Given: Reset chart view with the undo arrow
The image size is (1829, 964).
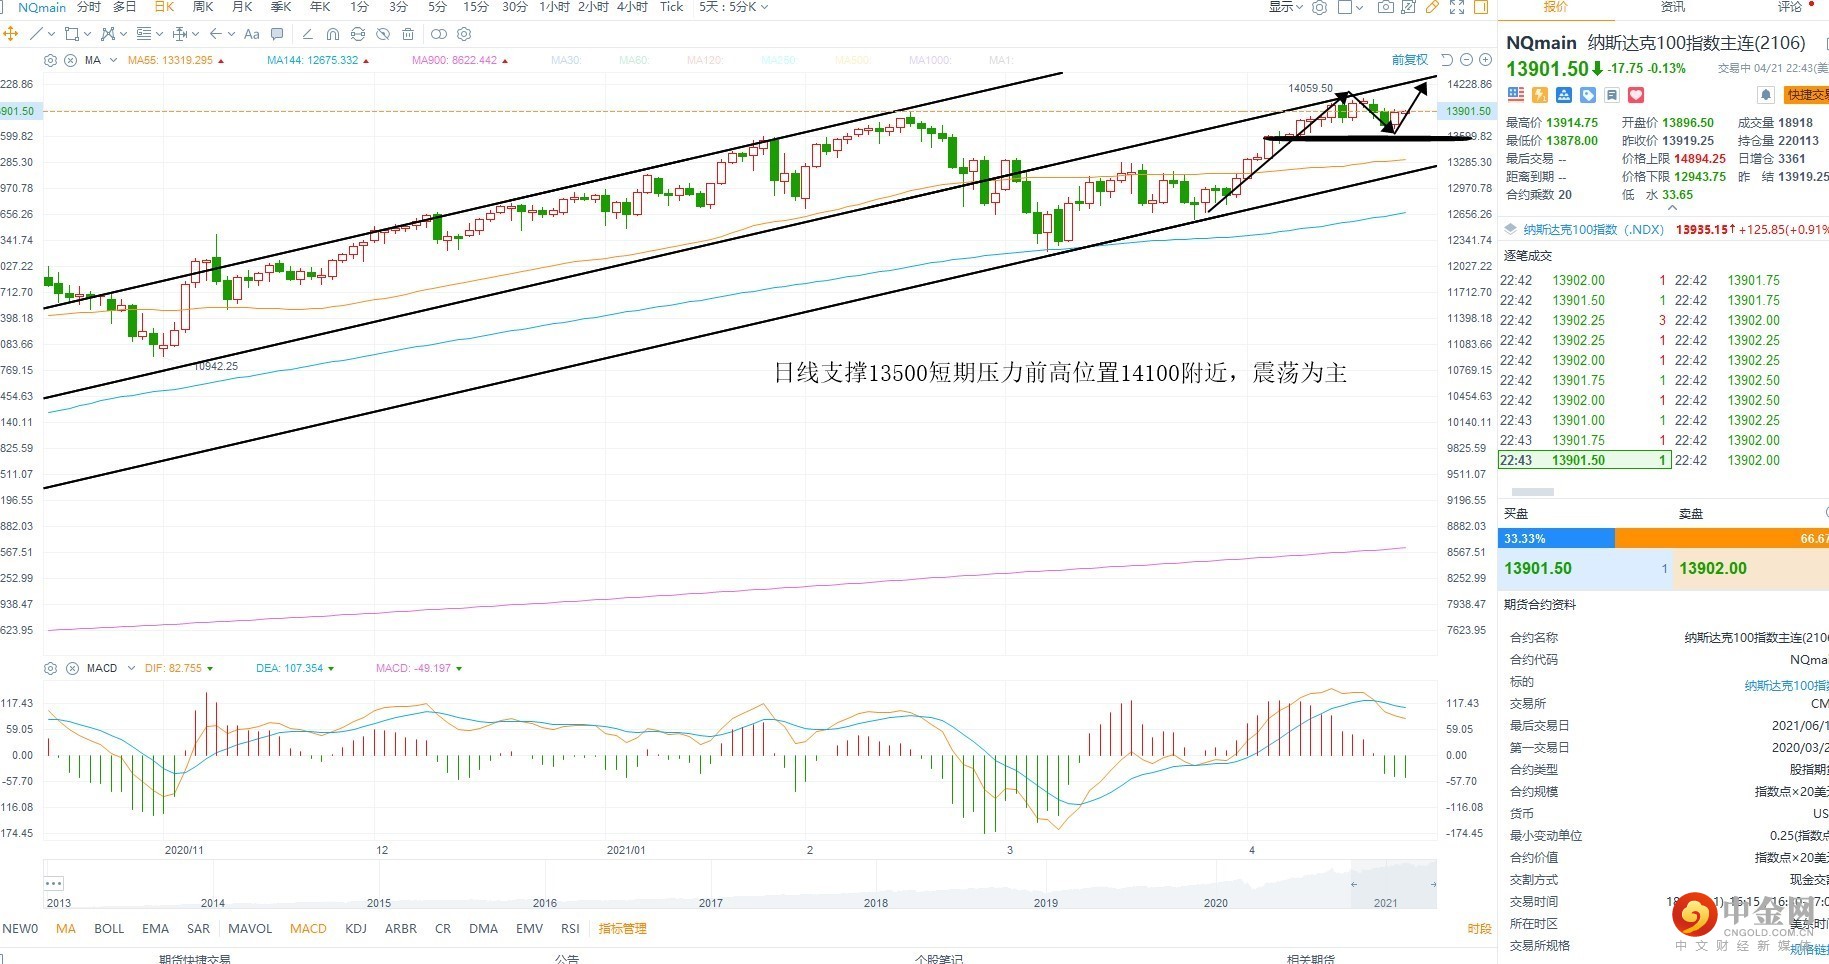Looking at the screenshot, I should click(x=1447, y=60).
